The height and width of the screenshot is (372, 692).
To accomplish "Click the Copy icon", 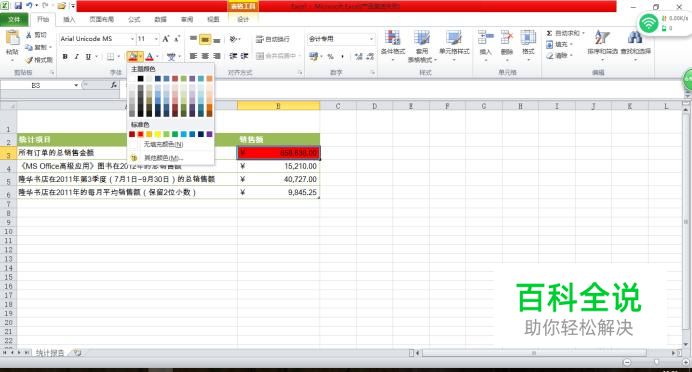I will [x=29, y=47].
